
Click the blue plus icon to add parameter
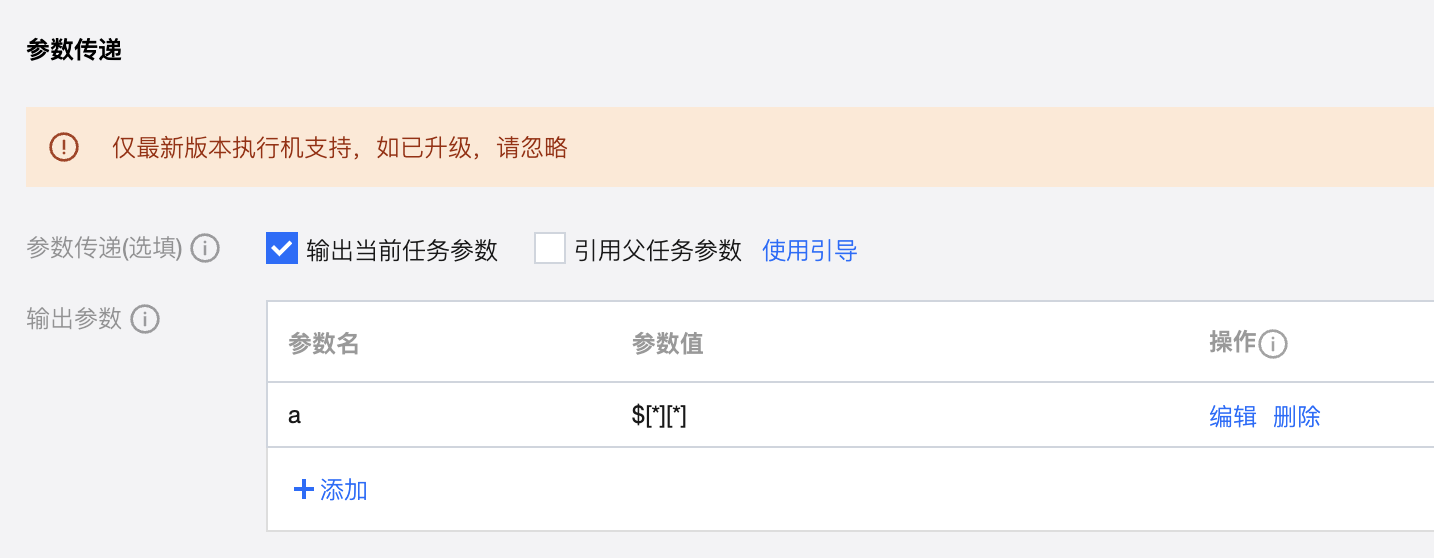(303, 489)
